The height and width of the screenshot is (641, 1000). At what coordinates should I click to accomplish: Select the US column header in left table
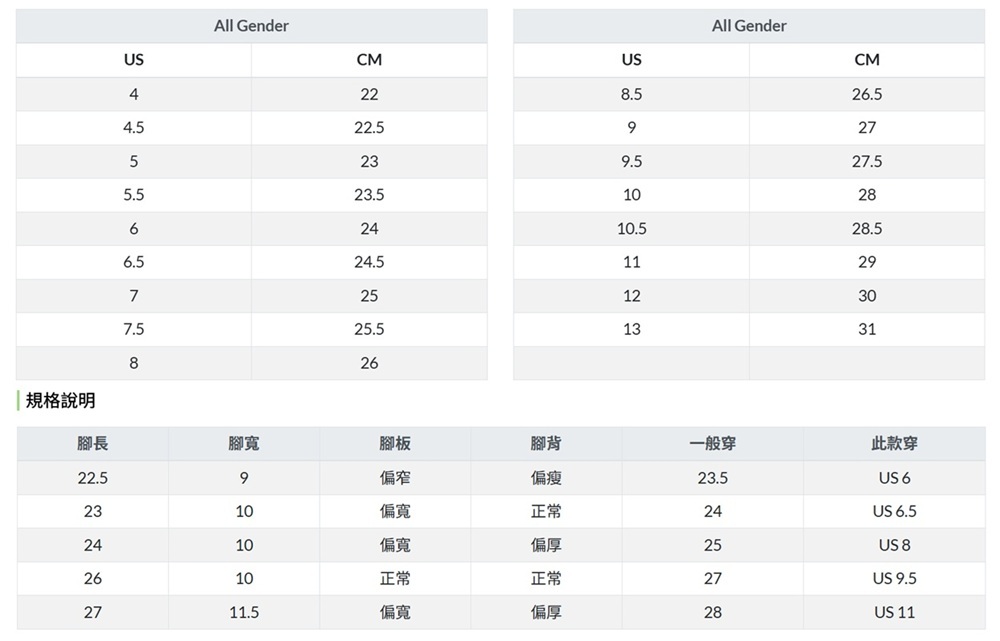[x=133, y=60]
